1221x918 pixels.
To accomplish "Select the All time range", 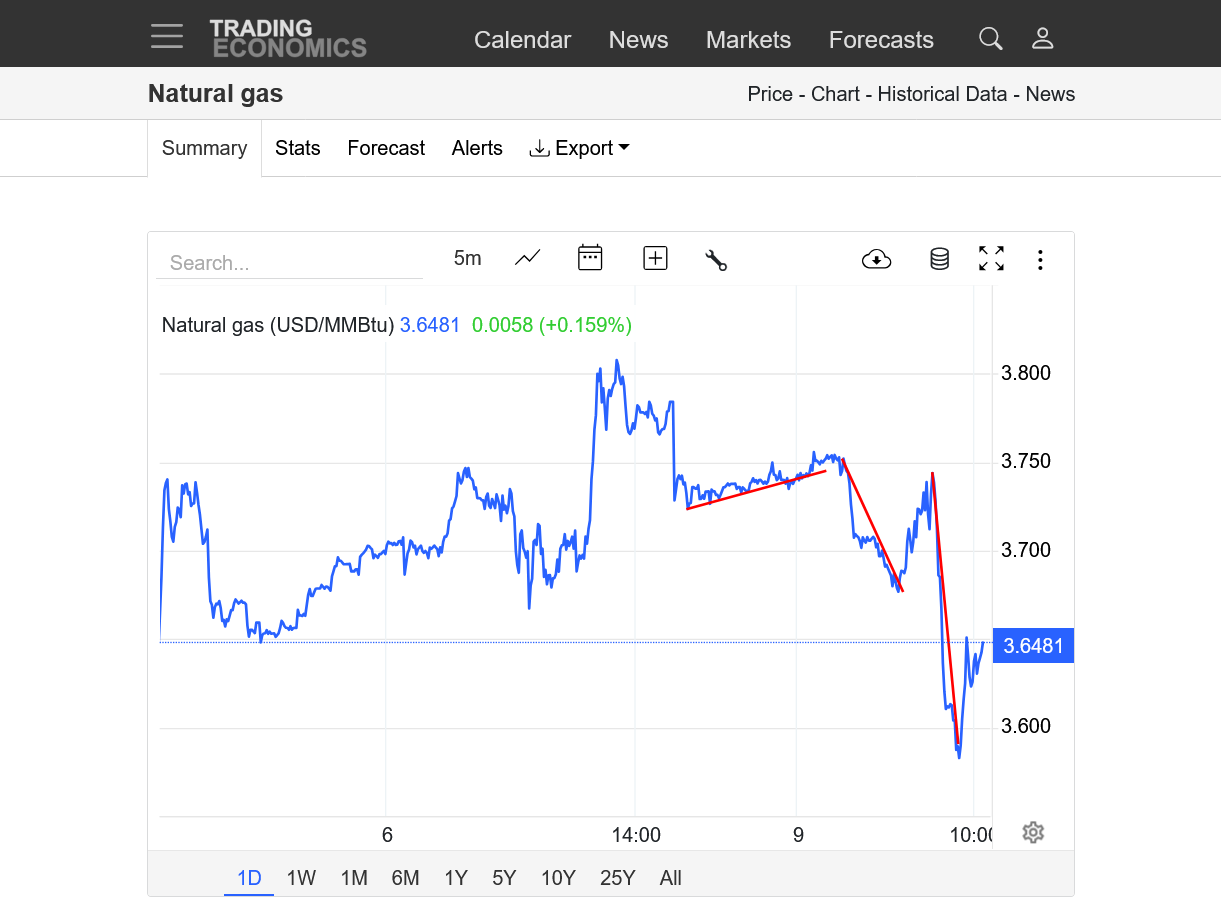I will 670,878.
